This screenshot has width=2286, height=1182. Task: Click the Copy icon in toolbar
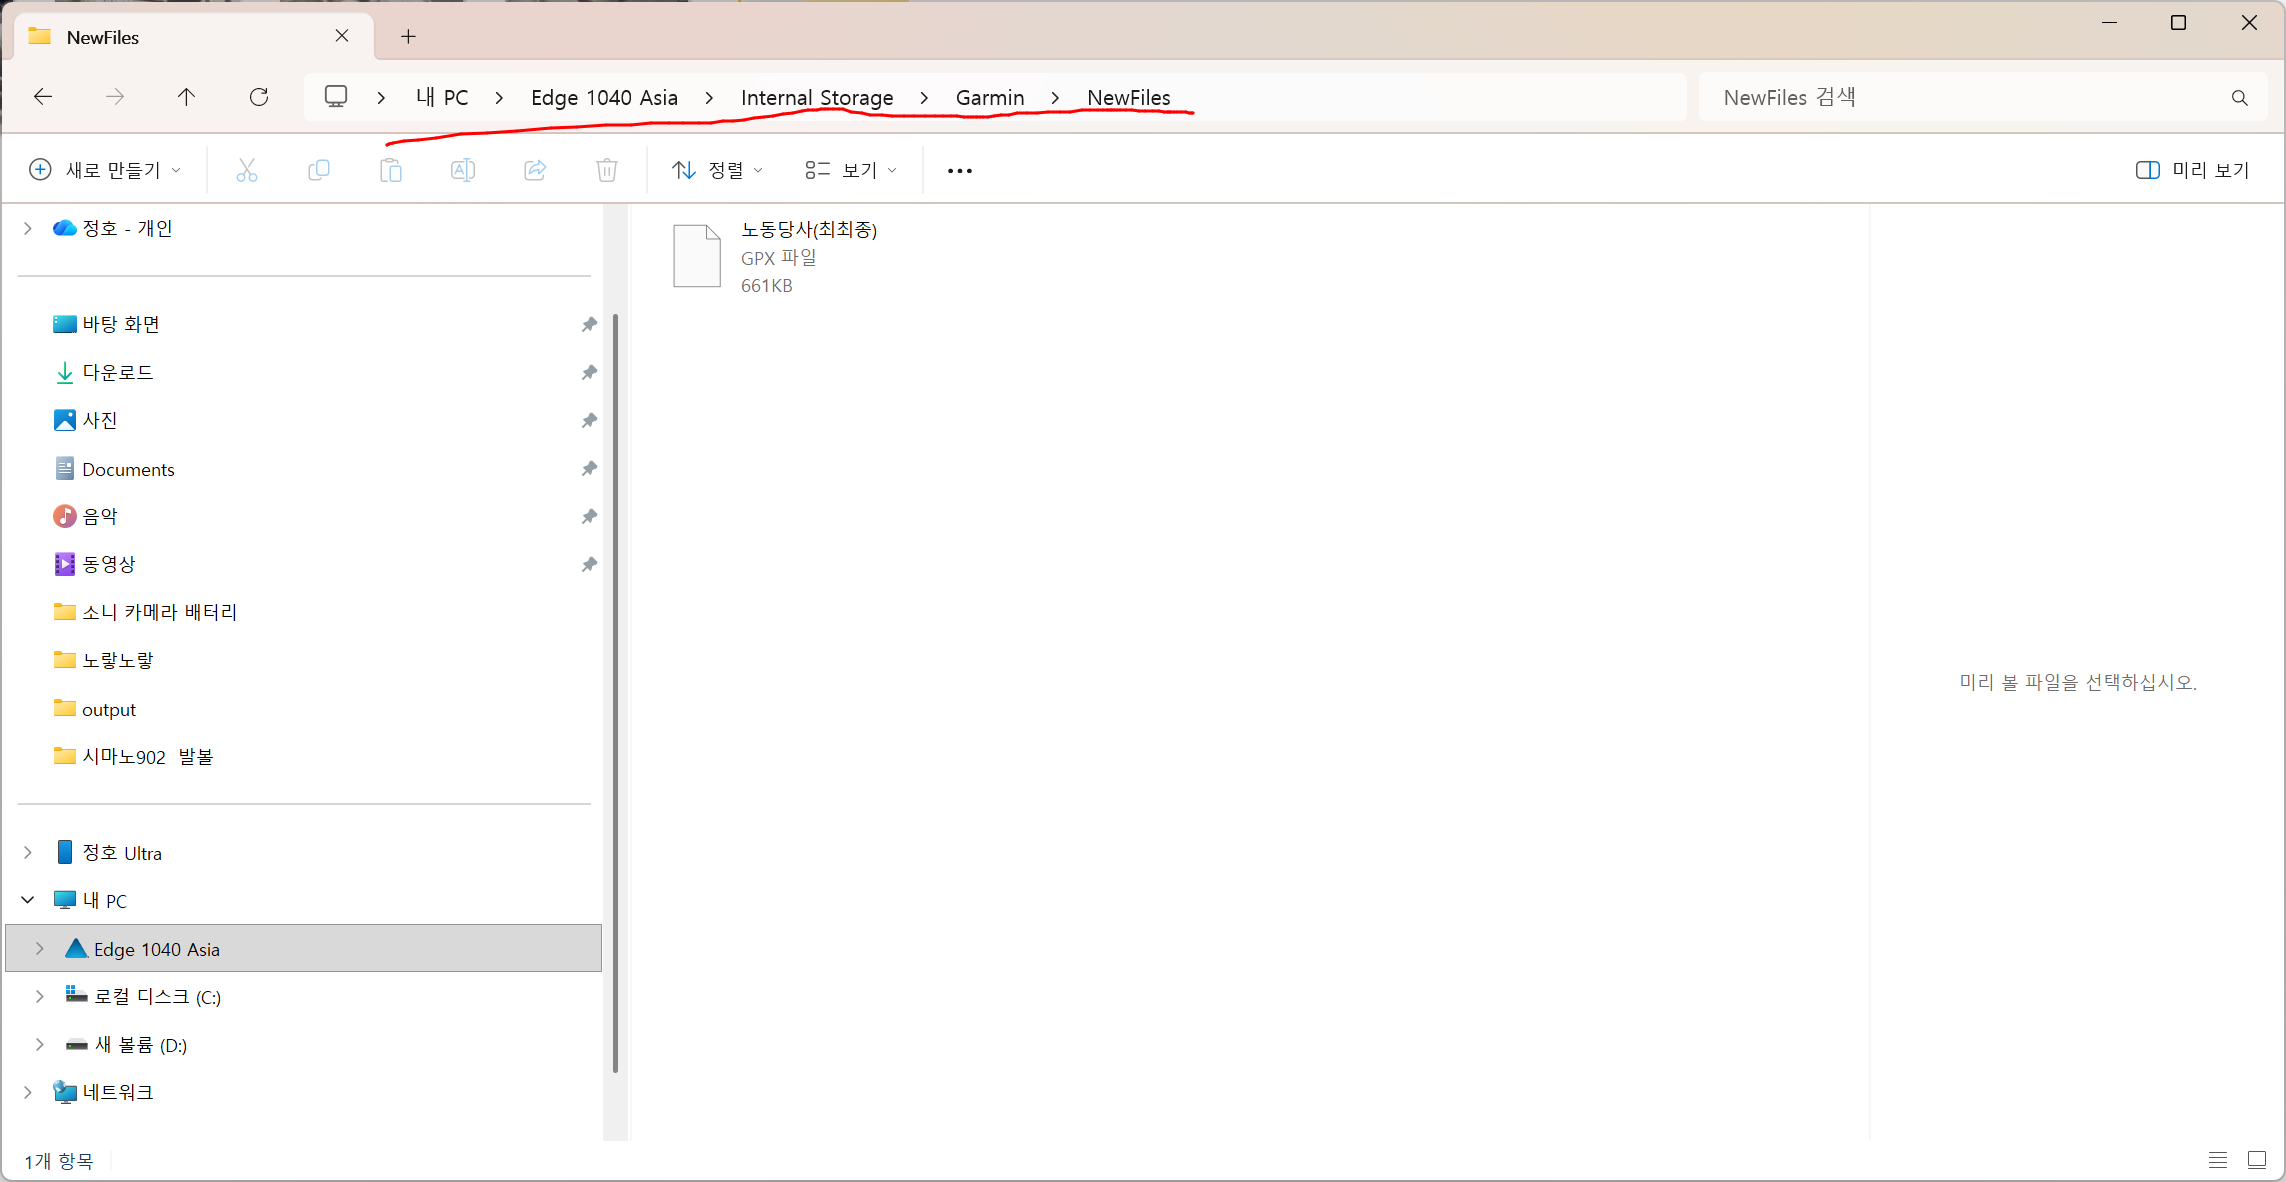click(319, 170)
